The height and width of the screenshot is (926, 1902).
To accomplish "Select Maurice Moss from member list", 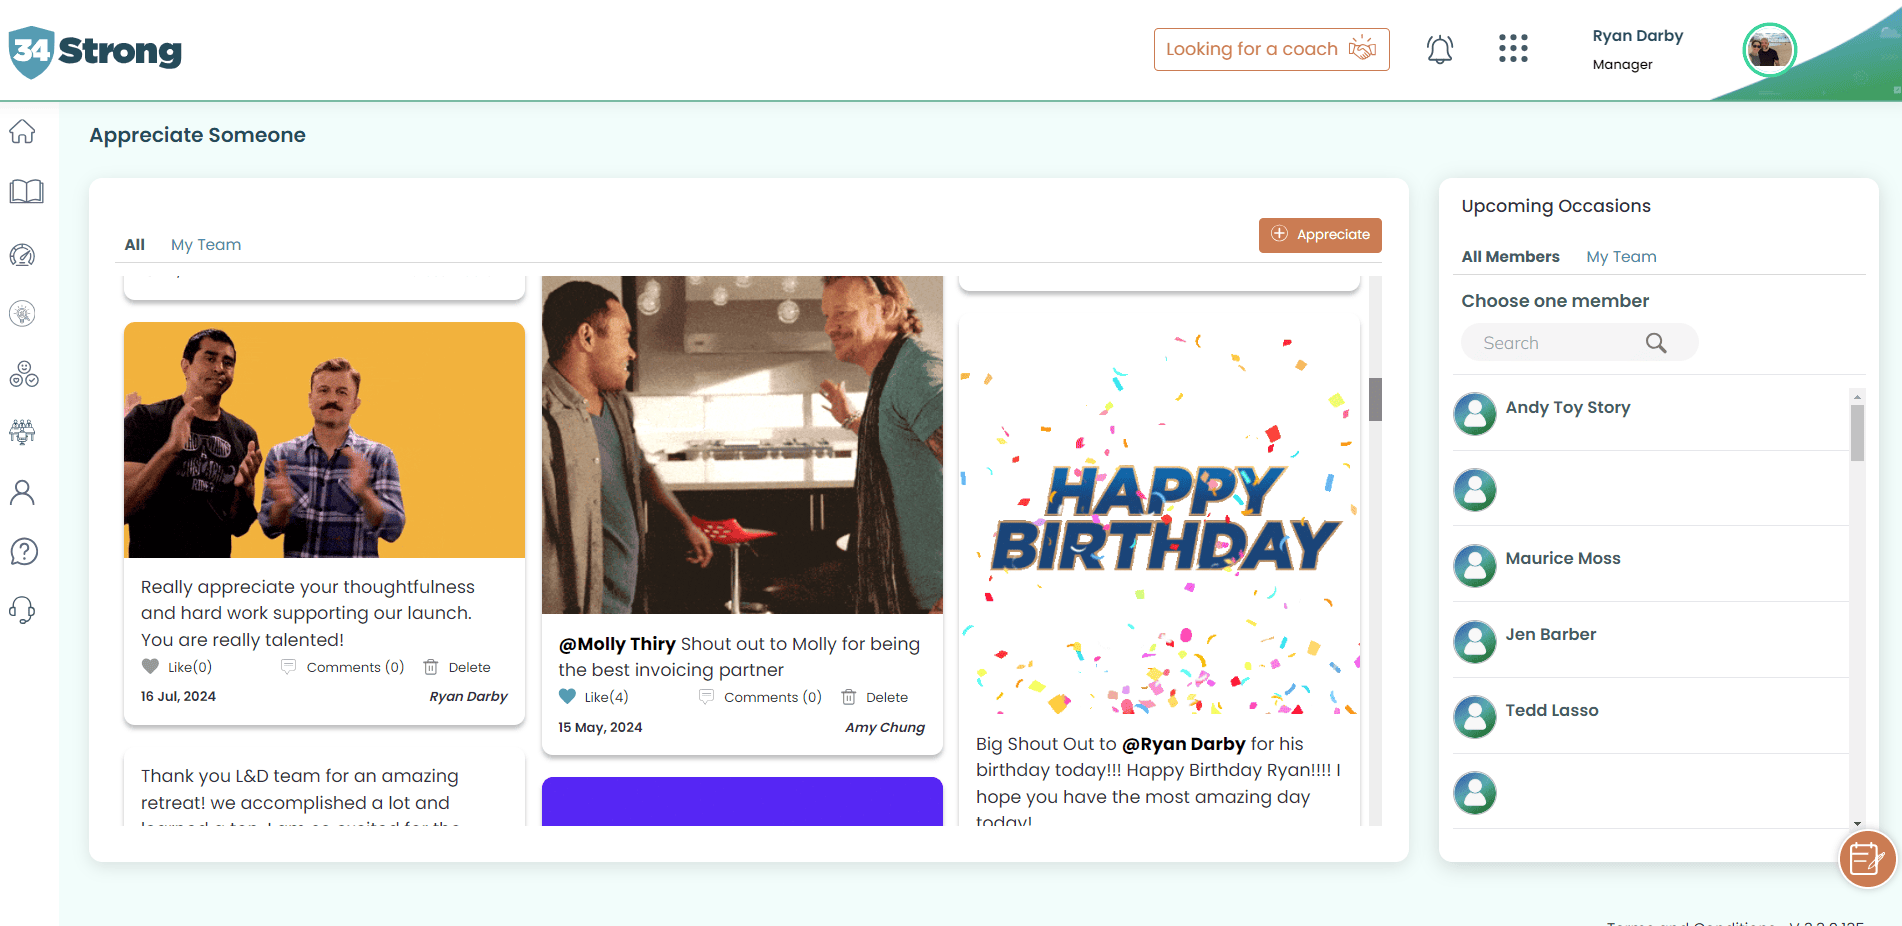I will tap(1562, 559).
